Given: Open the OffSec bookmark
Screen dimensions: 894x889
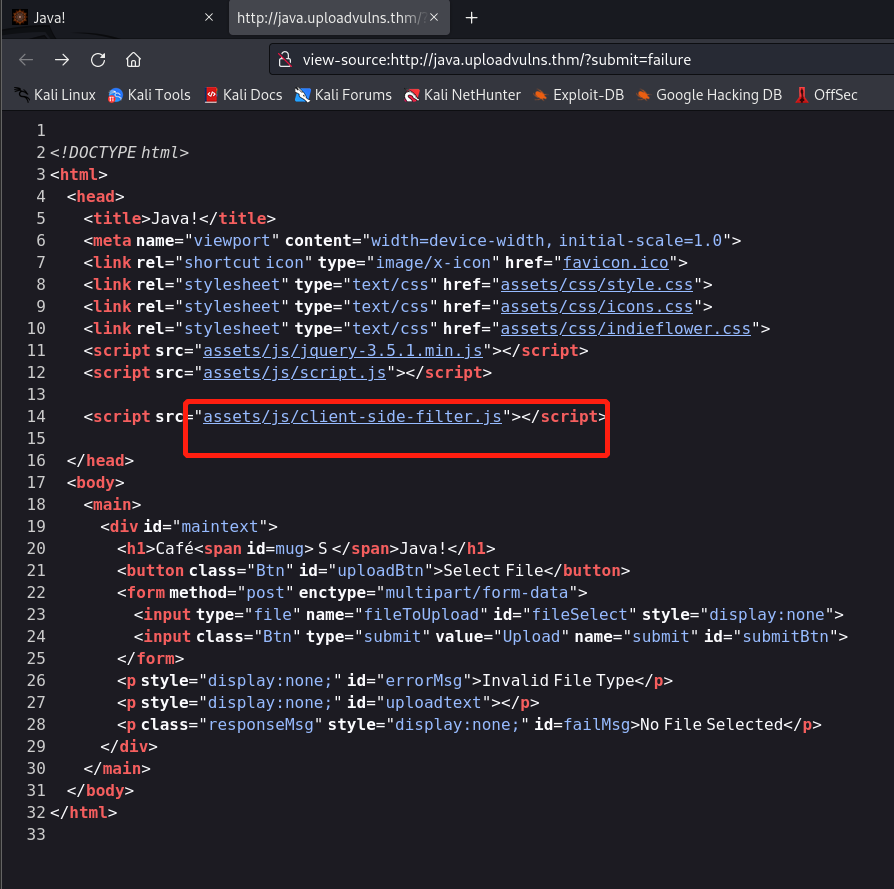Looking at the screenshot, I should 827,95.
